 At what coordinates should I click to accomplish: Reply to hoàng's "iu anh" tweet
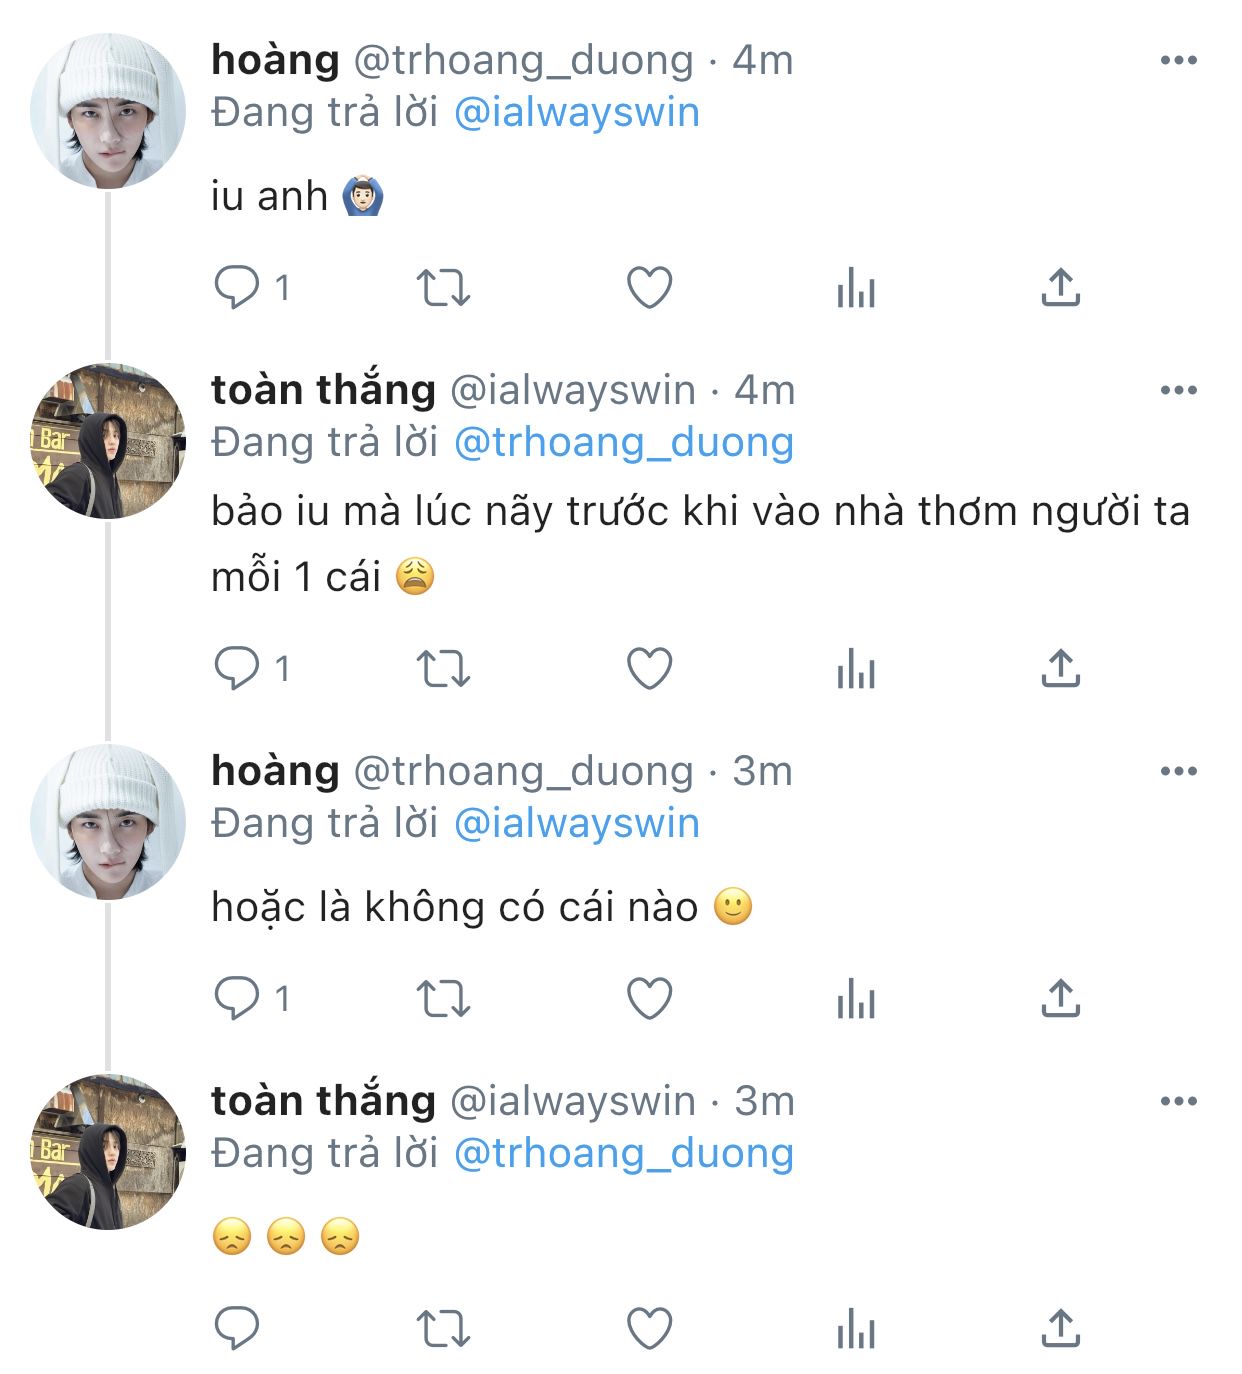pos(237,288)
